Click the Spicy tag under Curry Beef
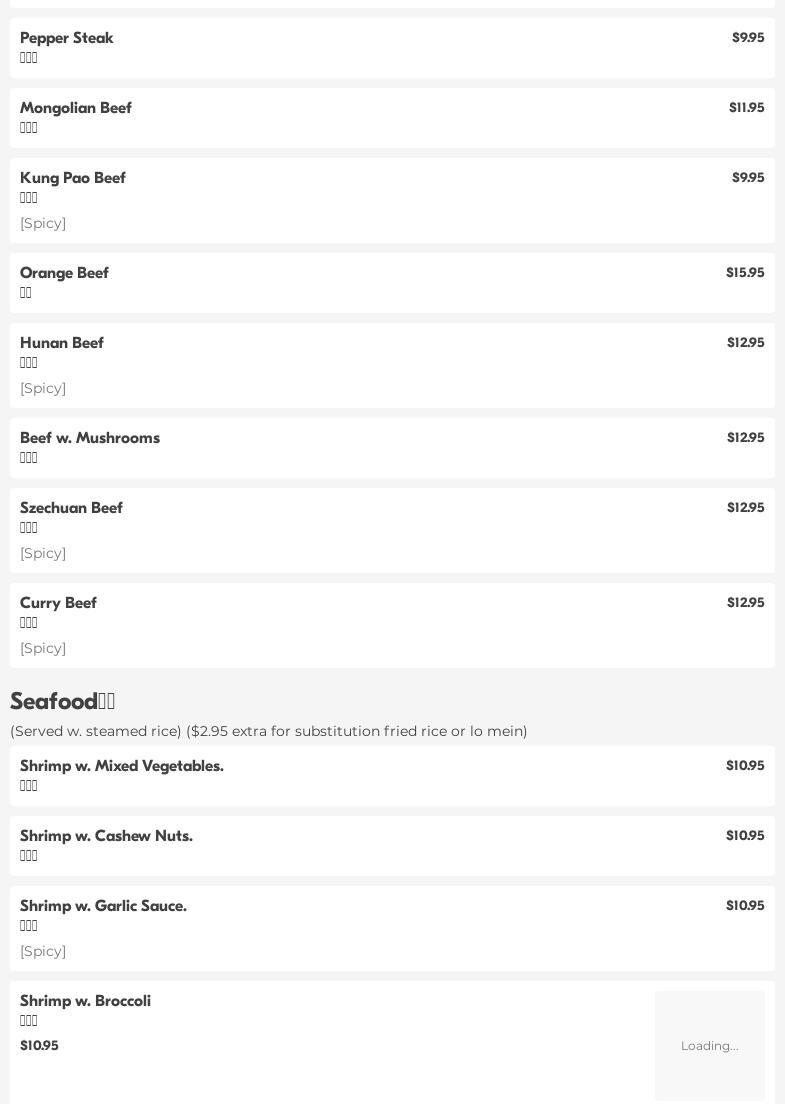 tap(43, 648)
